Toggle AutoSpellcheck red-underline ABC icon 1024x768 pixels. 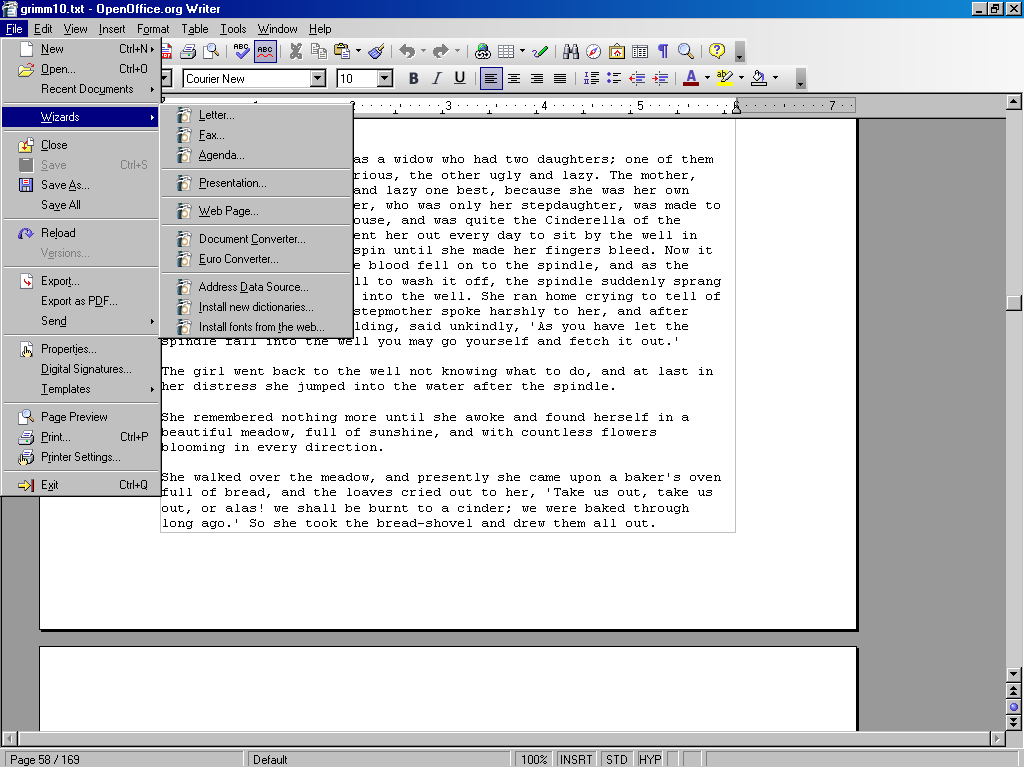264,51
